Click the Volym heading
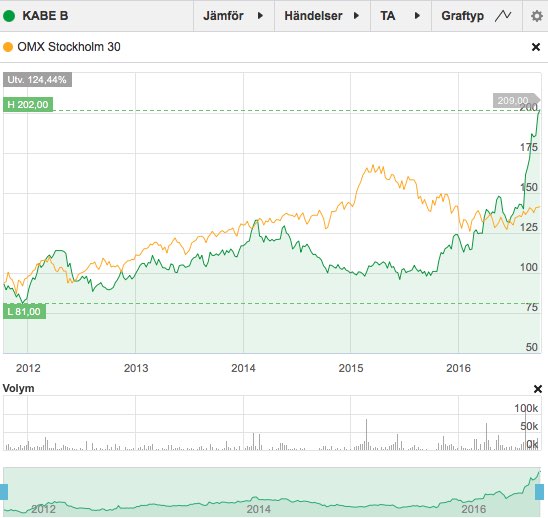 tap(19, 388)
